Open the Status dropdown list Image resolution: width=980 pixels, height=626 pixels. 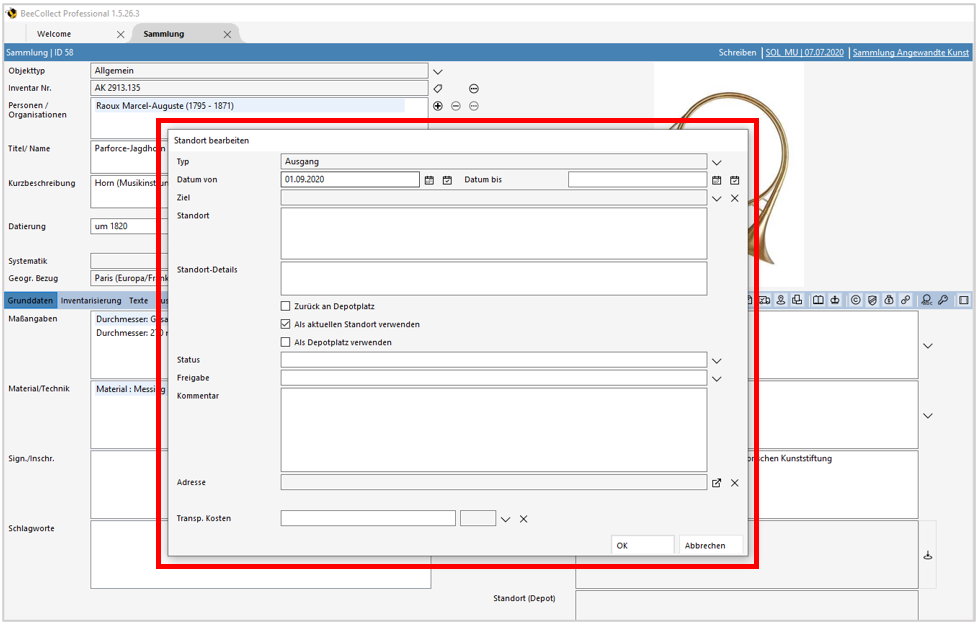(x=716, y=360)
